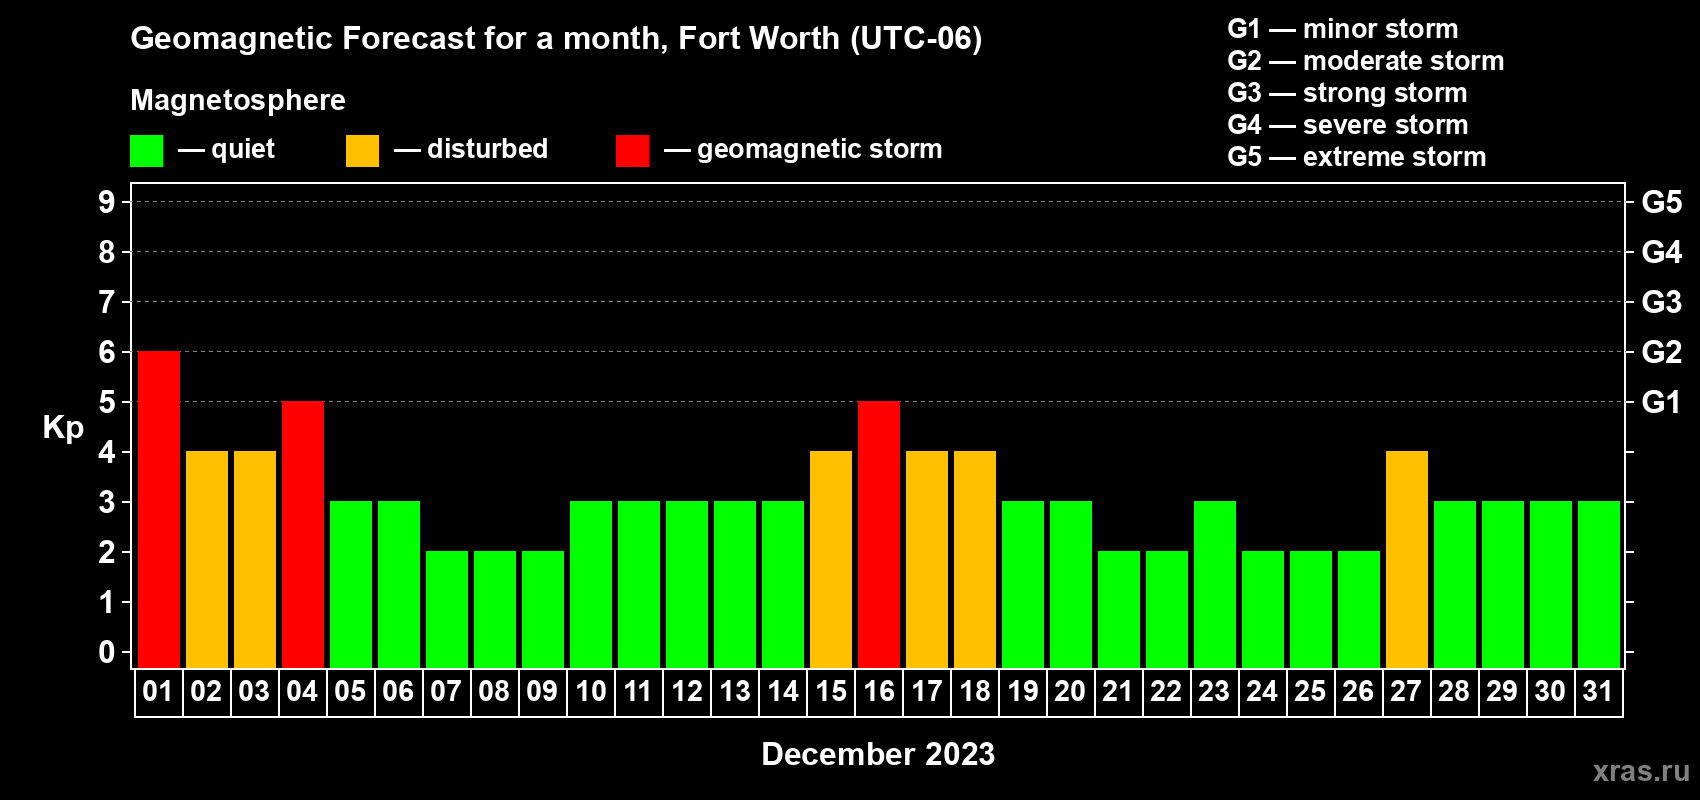Click the right-axis 'G2' label
This screenshot has height=800, width=1700.
coord(1662,352)
